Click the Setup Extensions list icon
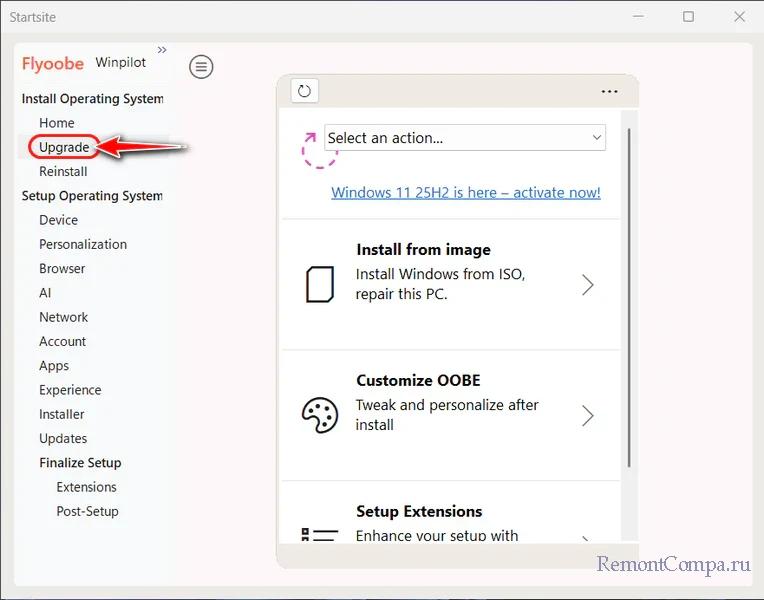This screenshot has width=764, height=600. [319, 535]
